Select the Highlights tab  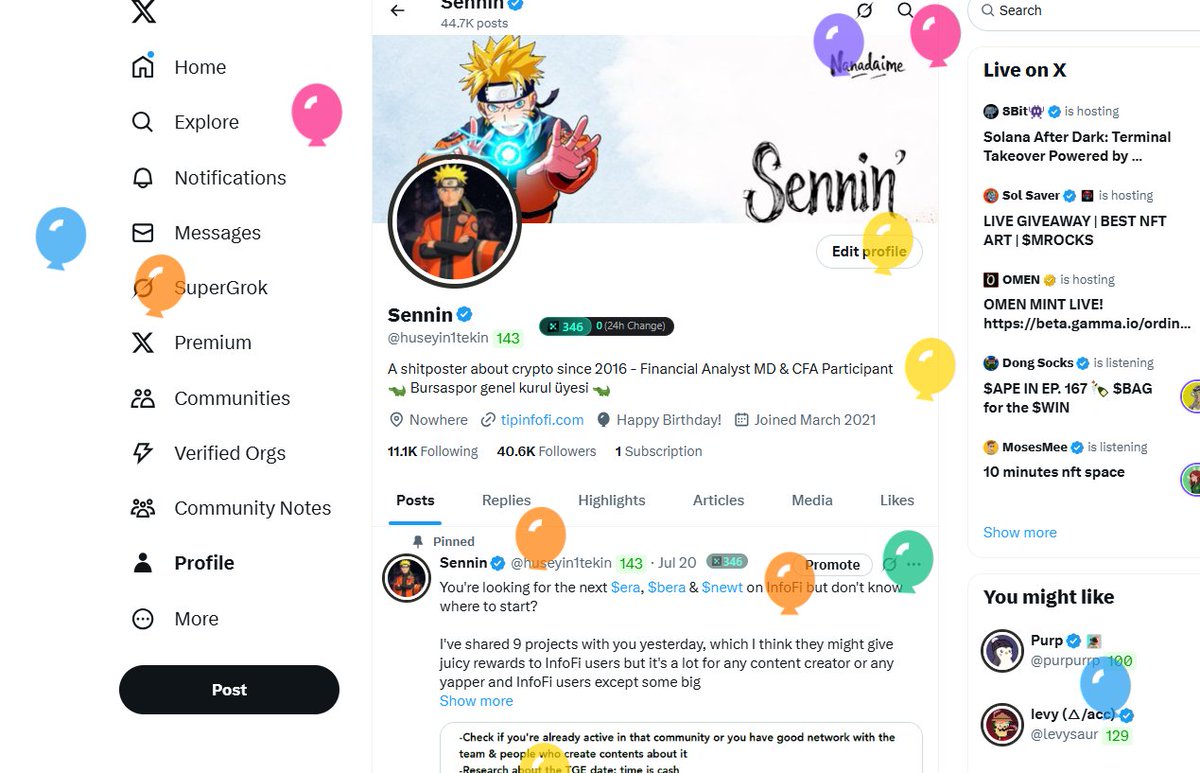click(x=612, y=500)
